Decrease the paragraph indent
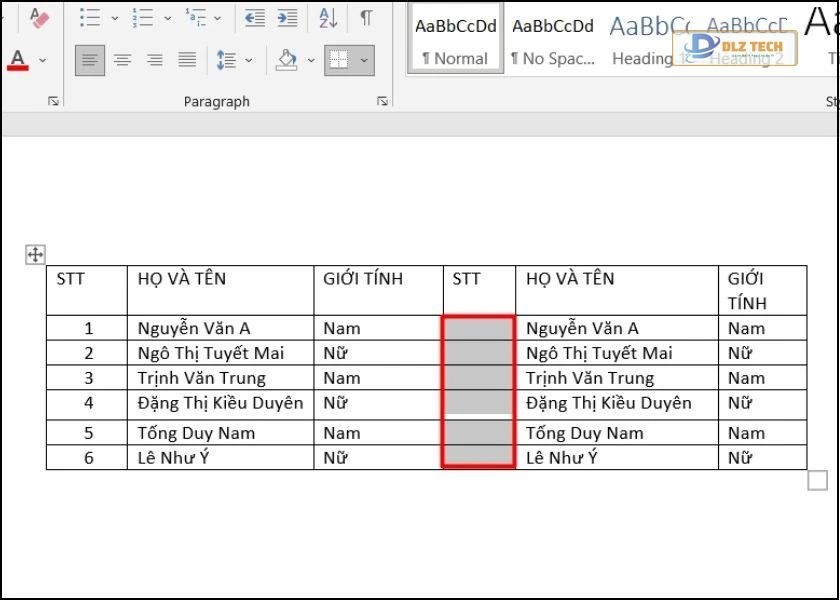Screen dimensions: 840x600 [x=255, y=18]
